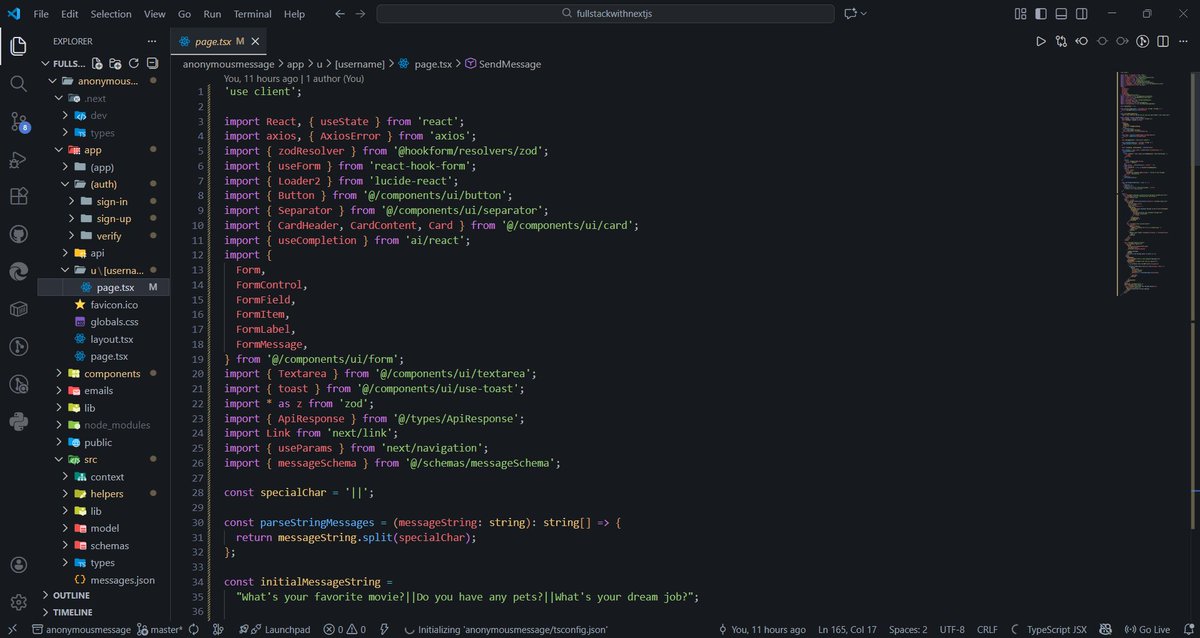Click notifications bell in status bar
This screenshot has width=1200, height=638.
click(x=1190, y=629)
